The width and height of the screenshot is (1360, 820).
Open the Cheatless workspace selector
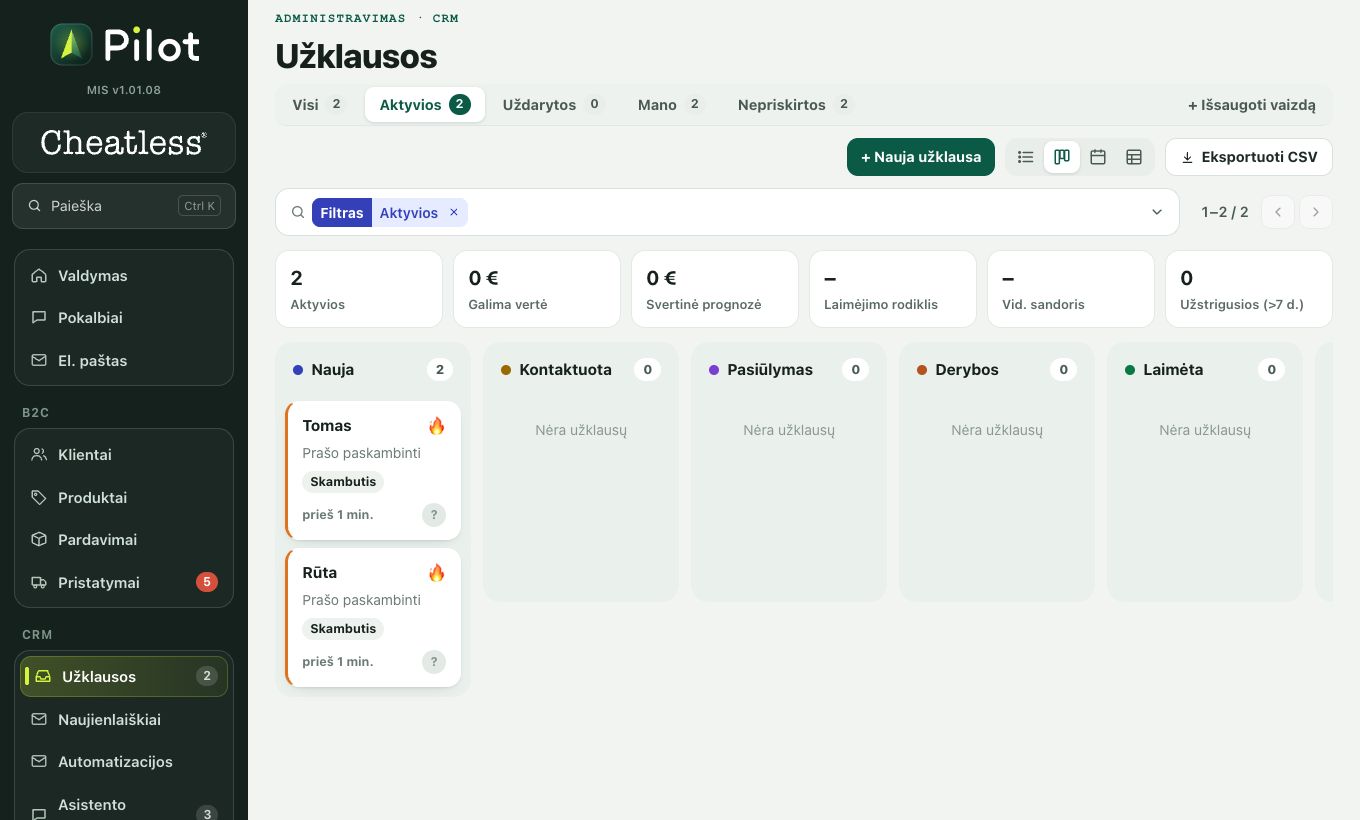click(x=124, y=143)
